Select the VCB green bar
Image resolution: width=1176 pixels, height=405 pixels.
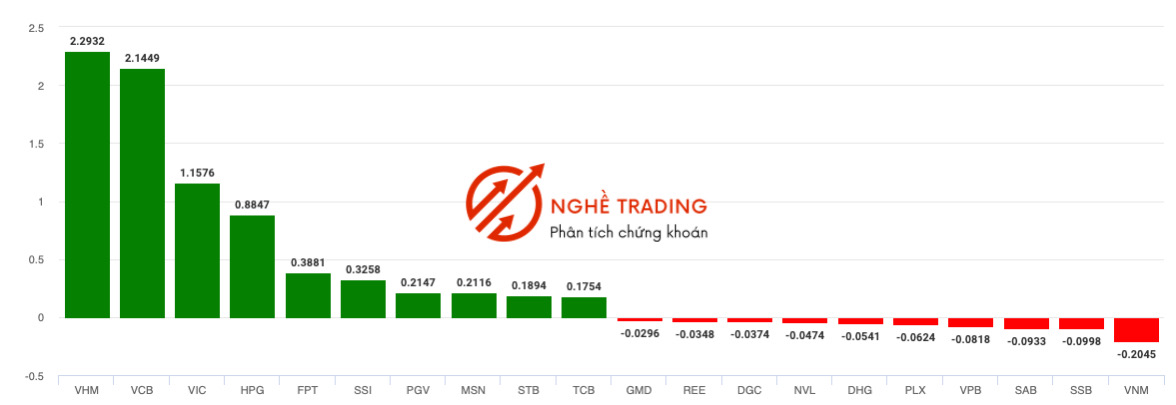[142, 194]
